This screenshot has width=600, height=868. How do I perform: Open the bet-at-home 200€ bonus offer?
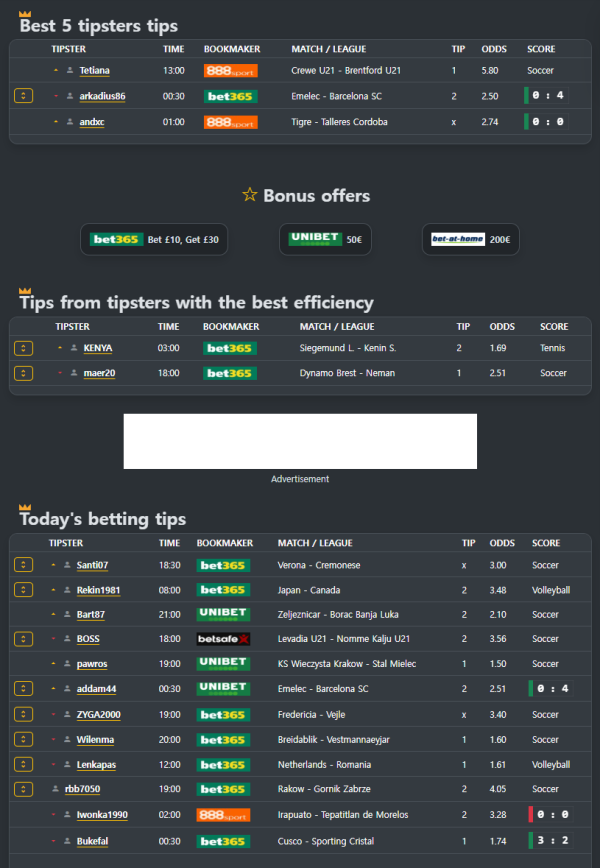(470, 240)
